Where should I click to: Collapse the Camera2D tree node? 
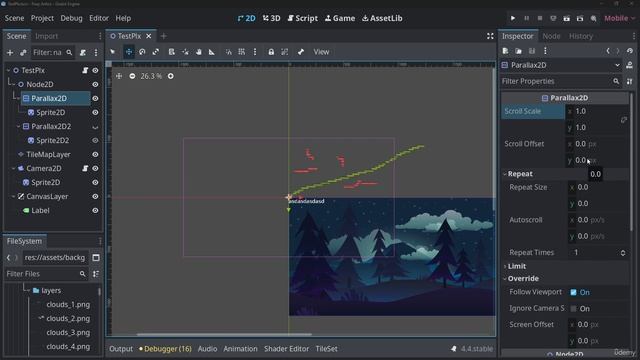13,168
